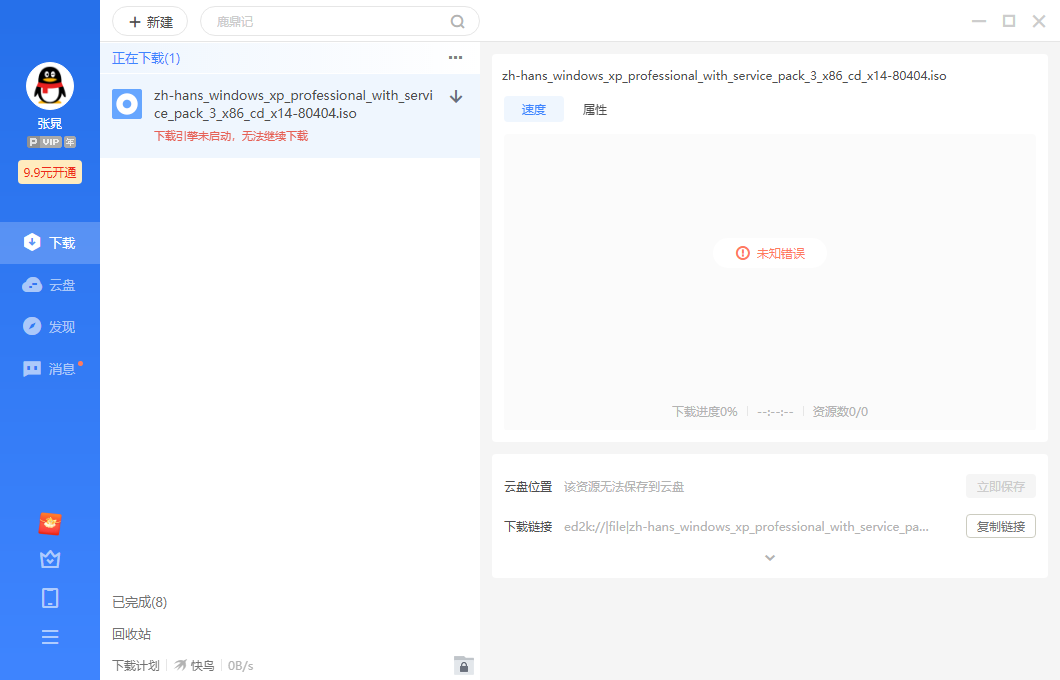Switch to the 属性 tab

595,110
